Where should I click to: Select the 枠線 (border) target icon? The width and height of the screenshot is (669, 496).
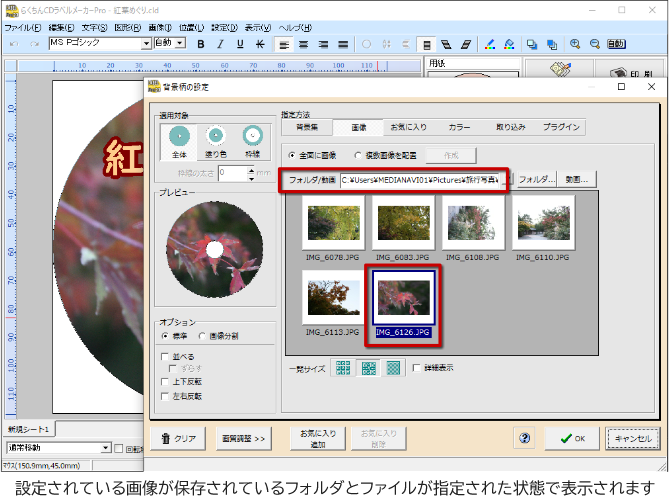pyautogui.click(x=252, y=137)
